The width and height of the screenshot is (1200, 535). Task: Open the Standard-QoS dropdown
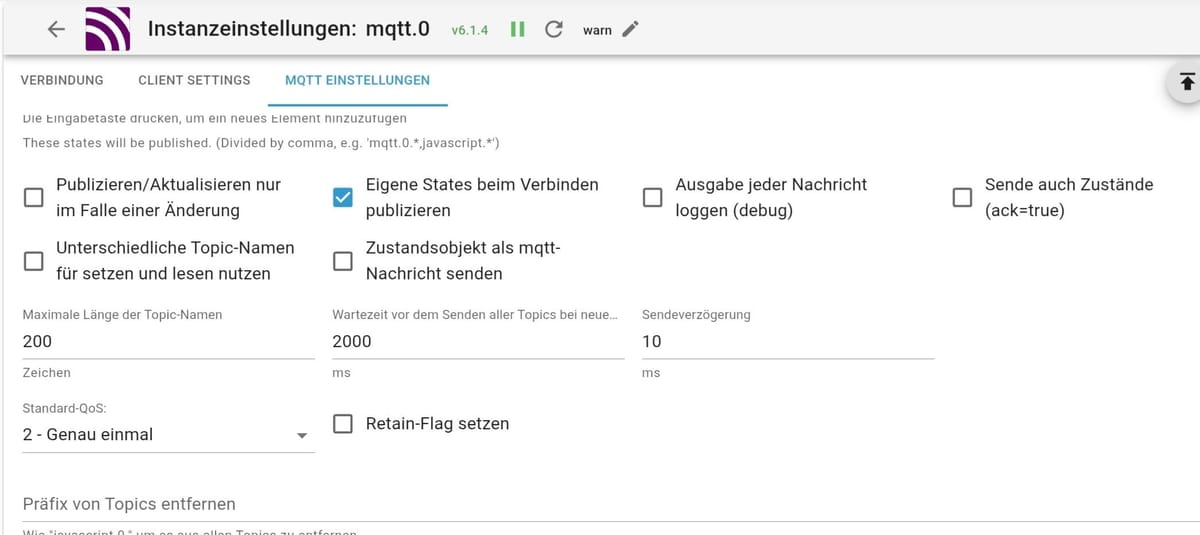tap(168, 435)
